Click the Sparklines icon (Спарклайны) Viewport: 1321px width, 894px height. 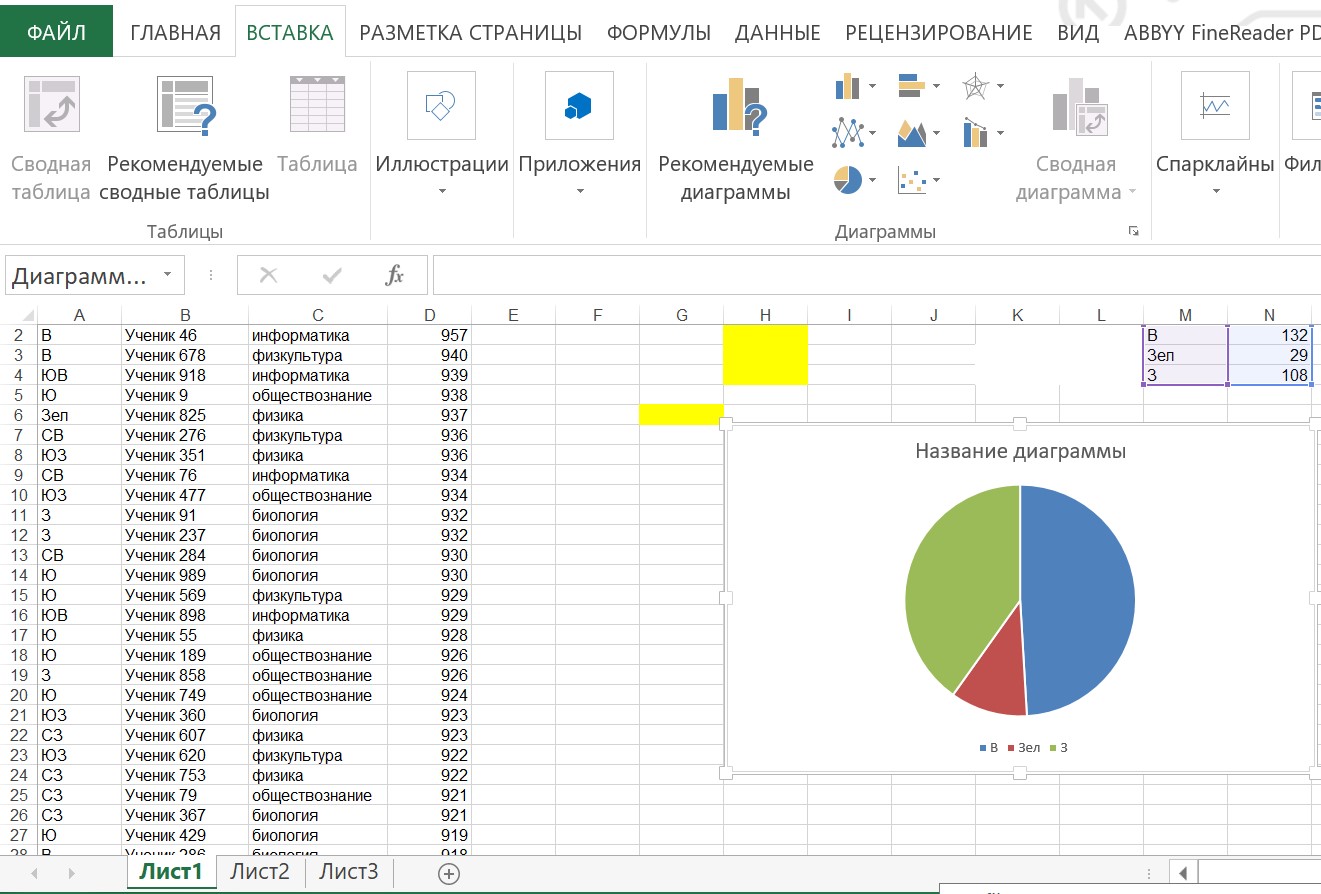(x=1215, y=105)
